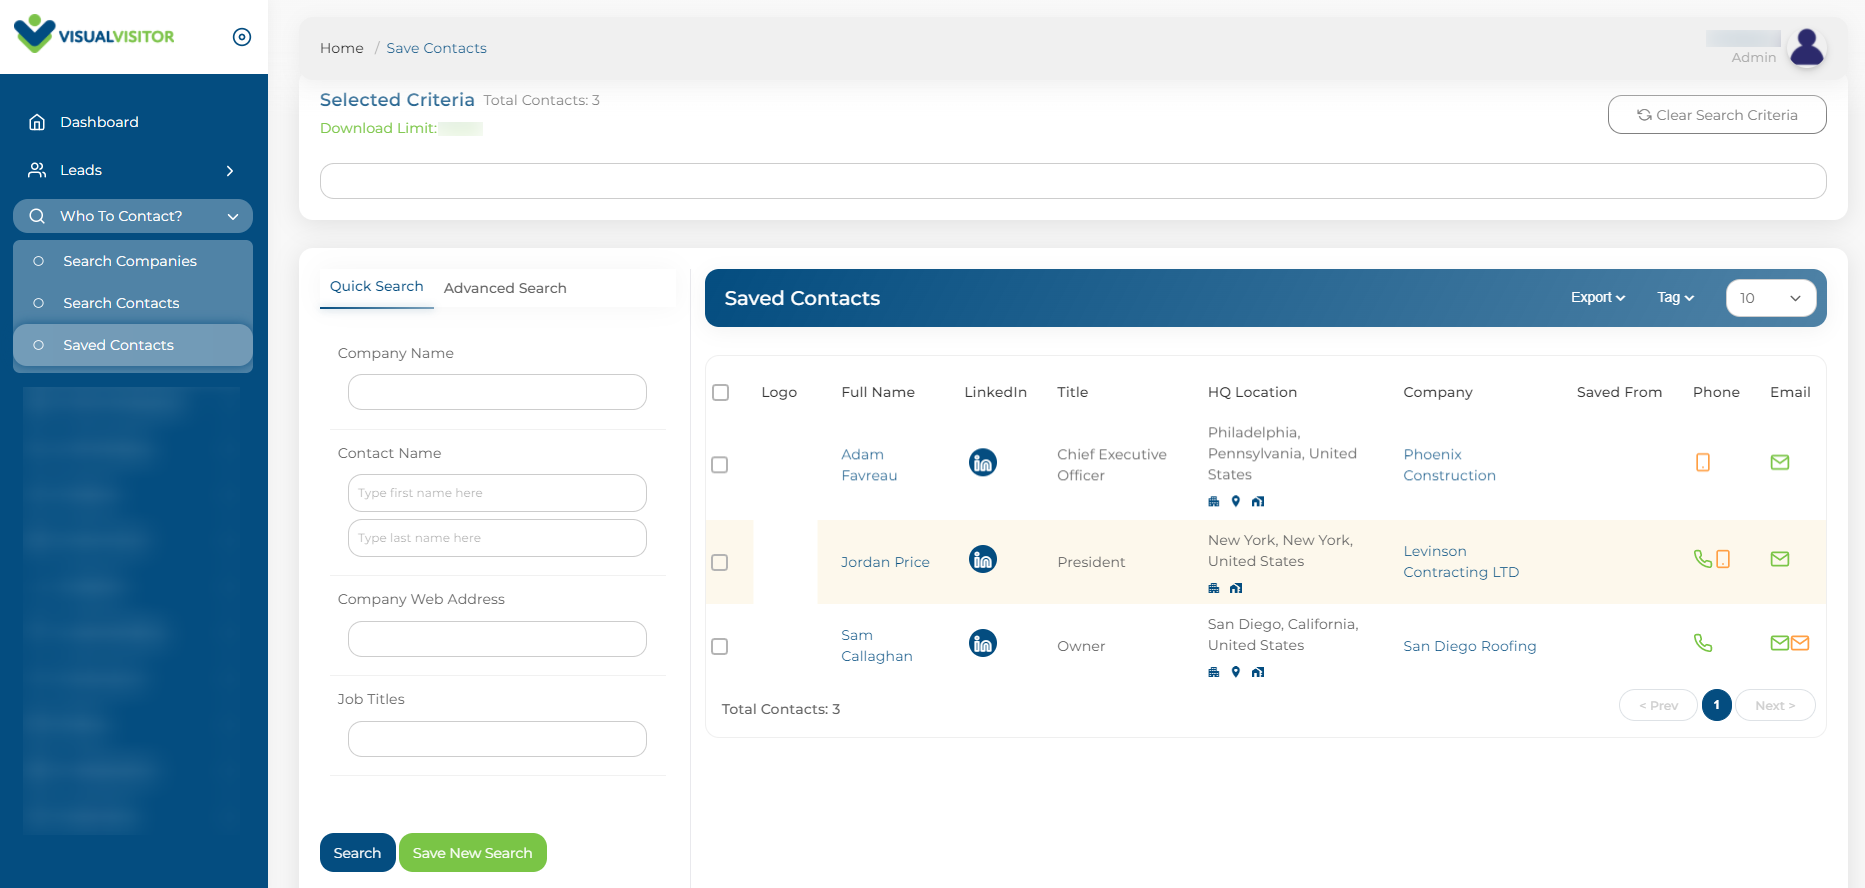Click orange email icon for Sam Callaghan

coord(1800,643)
